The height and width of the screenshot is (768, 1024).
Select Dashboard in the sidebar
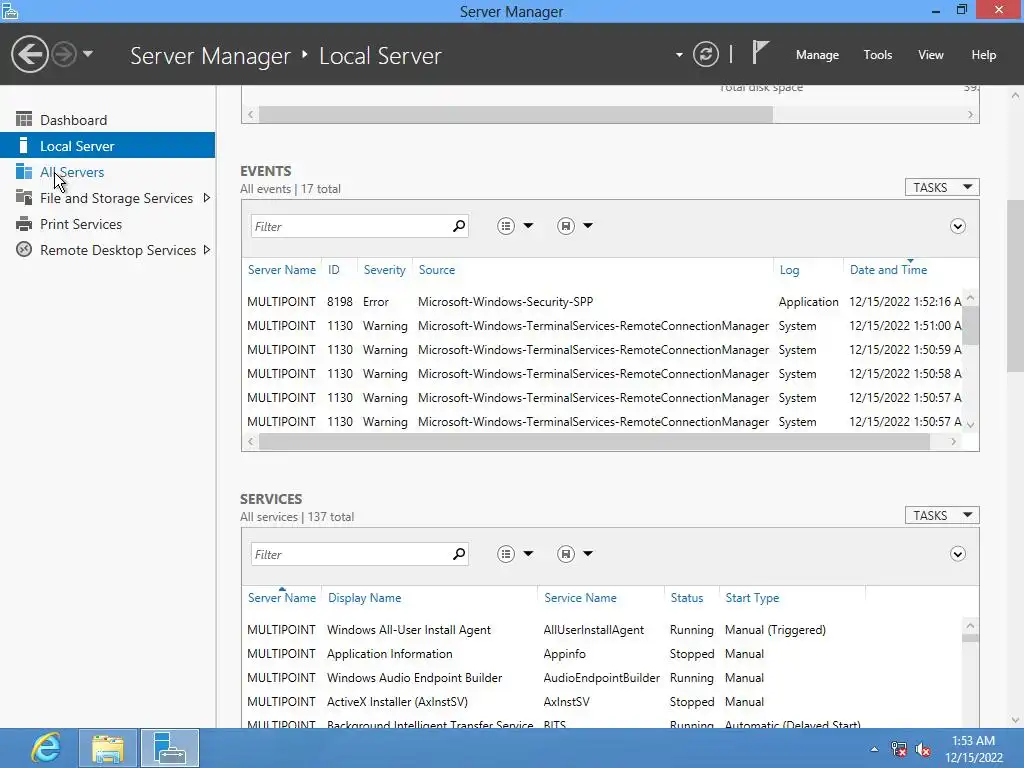108,120
